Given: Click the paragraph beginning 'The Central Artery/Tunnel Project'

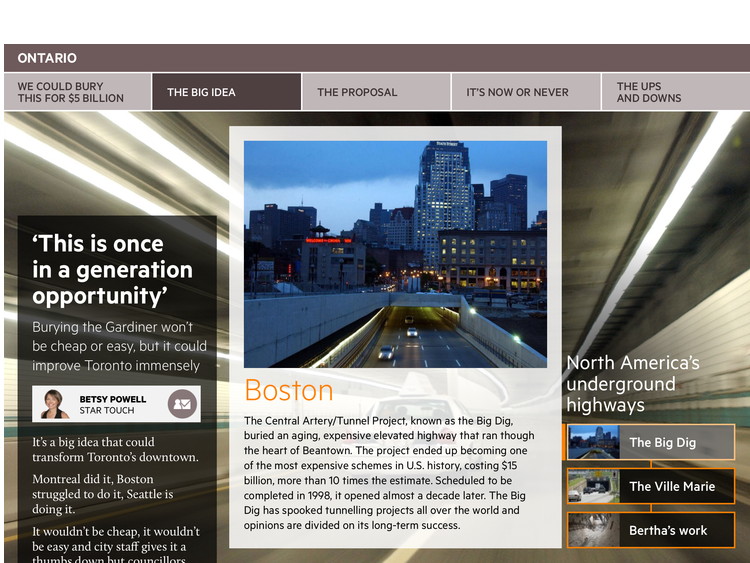Looking at the screenshot, I should [389, 473].
